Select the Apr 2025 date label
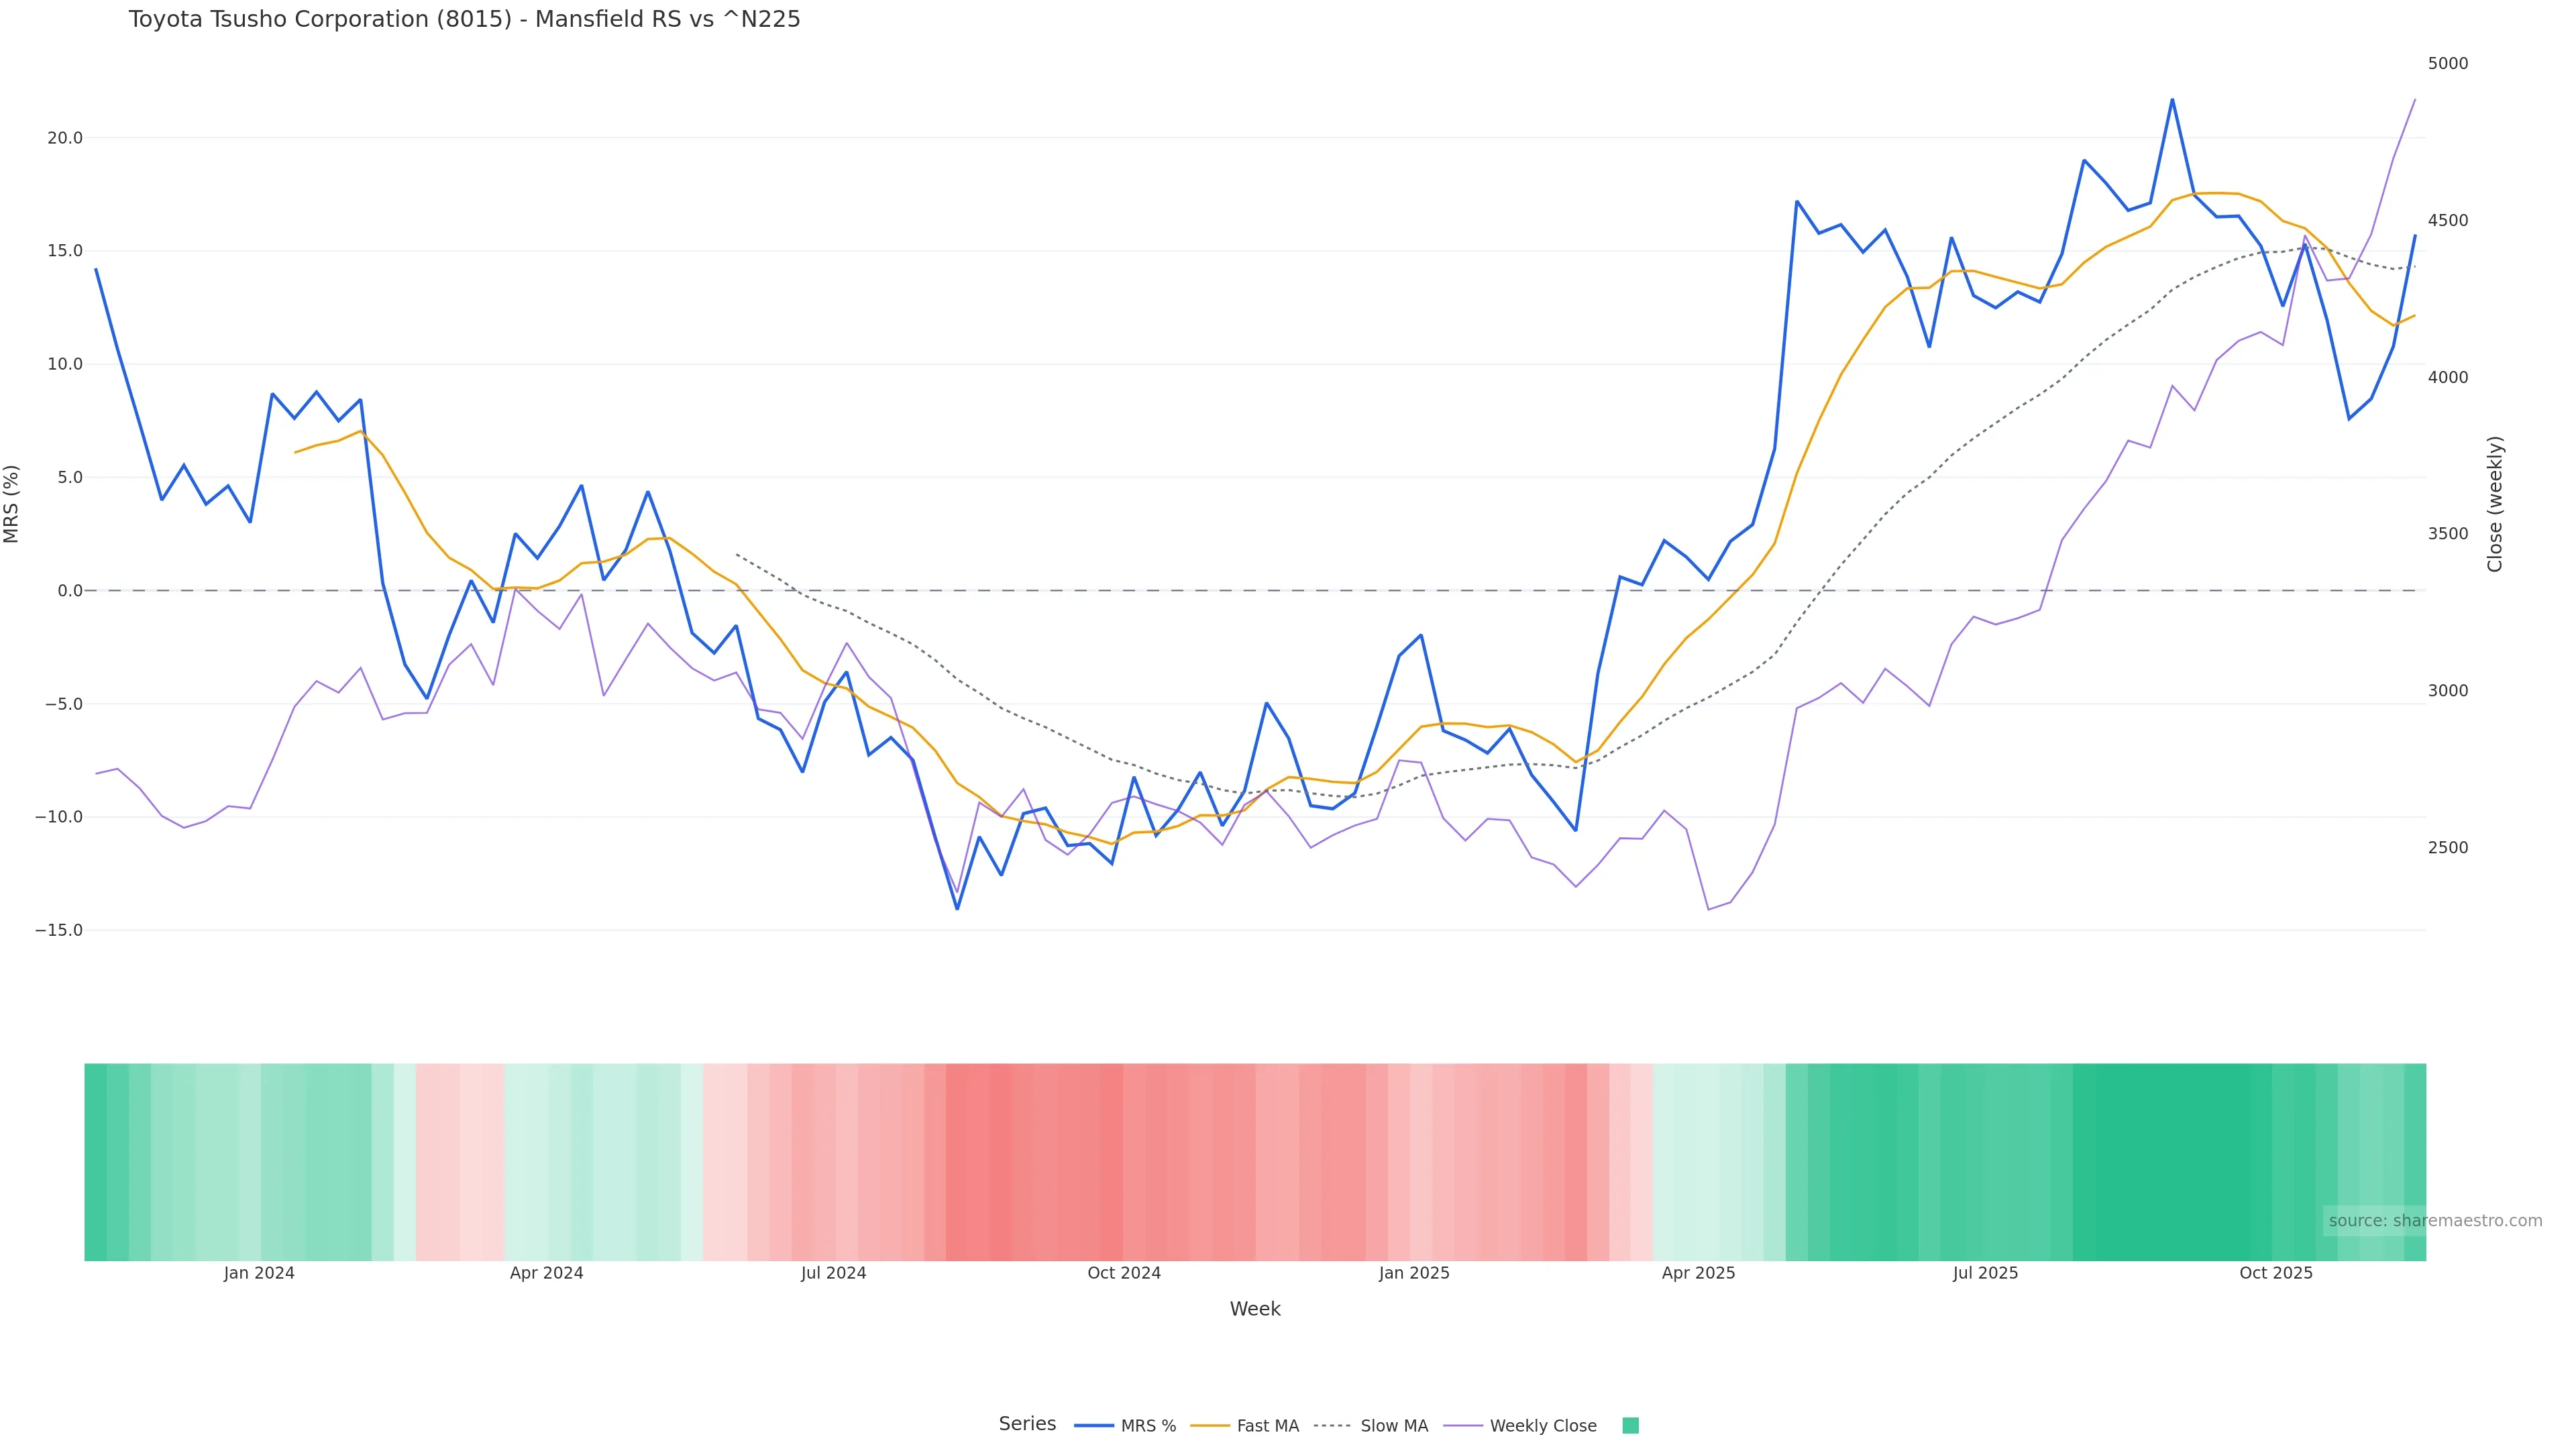This screenshot has width=2576, height=1449. (x=1698, y=1274)
